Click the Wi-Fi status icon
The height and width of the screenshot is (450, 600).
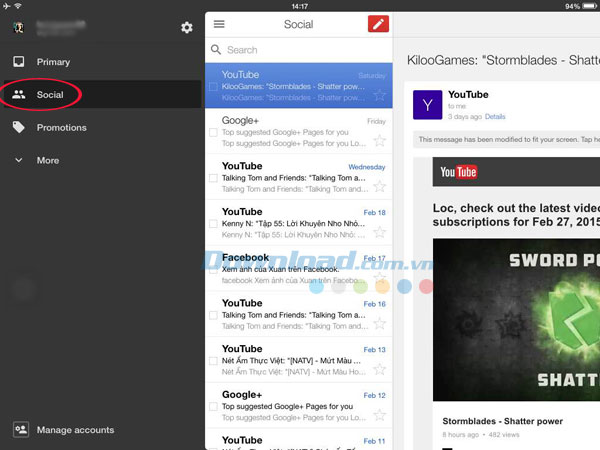(18, 6)
